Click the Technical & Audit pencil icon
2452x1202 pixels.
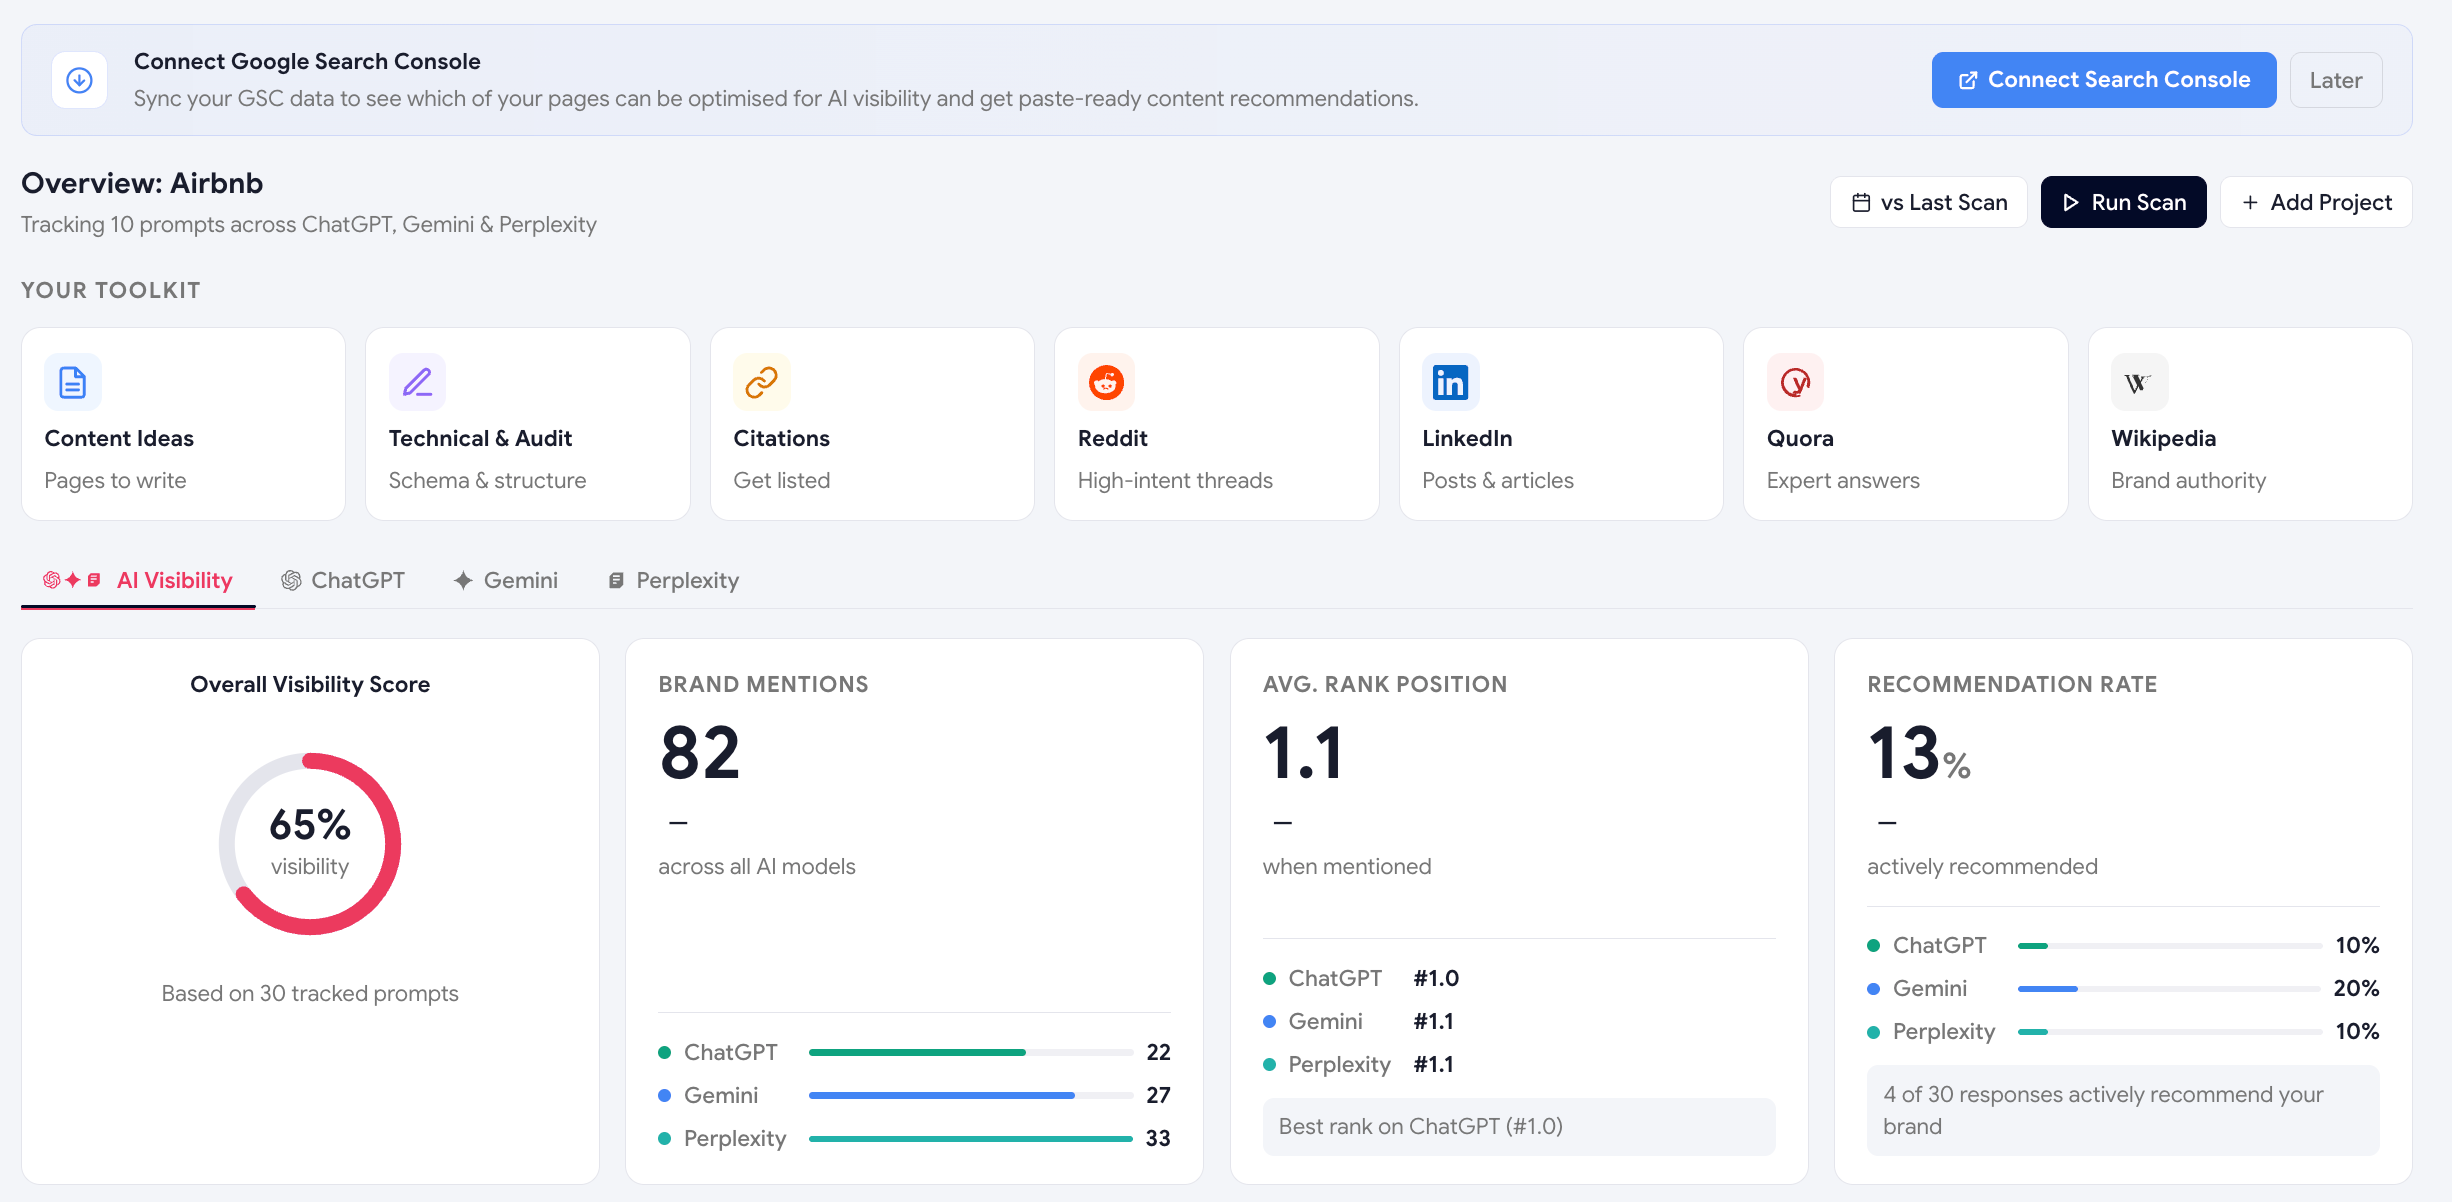pyautogui.click(x=417, y=382)
